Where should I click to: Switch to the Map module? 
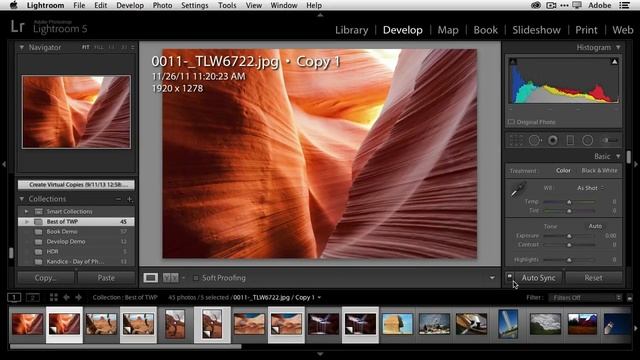click(x=448, y=30)
